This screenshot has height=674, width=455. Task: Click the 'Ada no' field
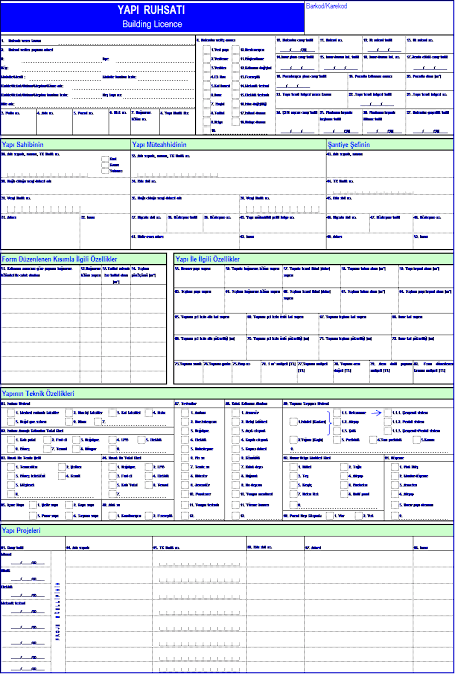point(54,122)
